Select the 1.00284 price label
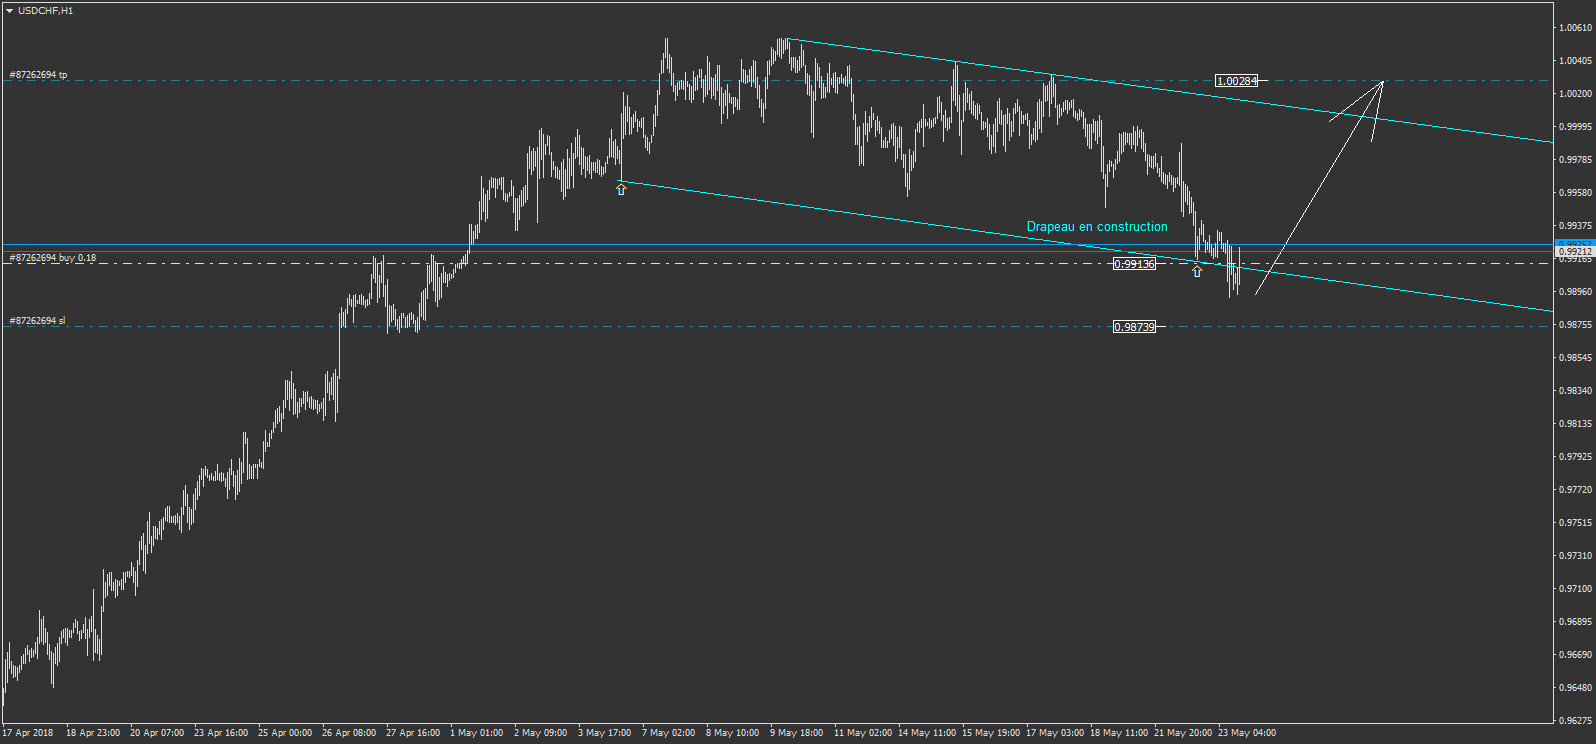Screen dimensions: 1596x744 tap(1236, 81)
